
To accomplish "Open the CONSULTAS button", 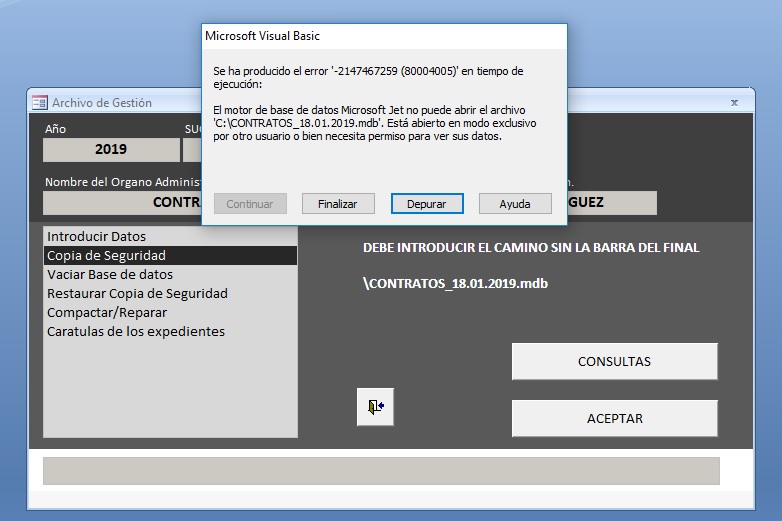I will 614,361.
